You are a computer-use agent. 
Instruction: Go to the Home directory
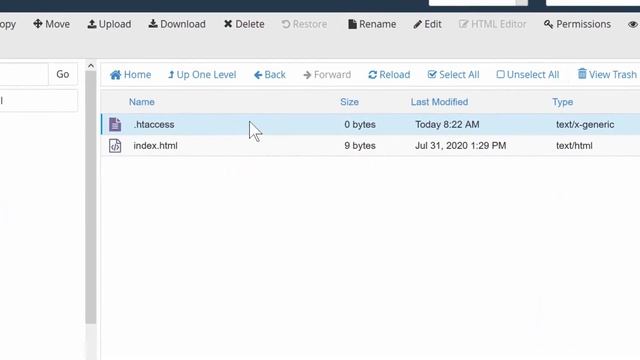131,75
